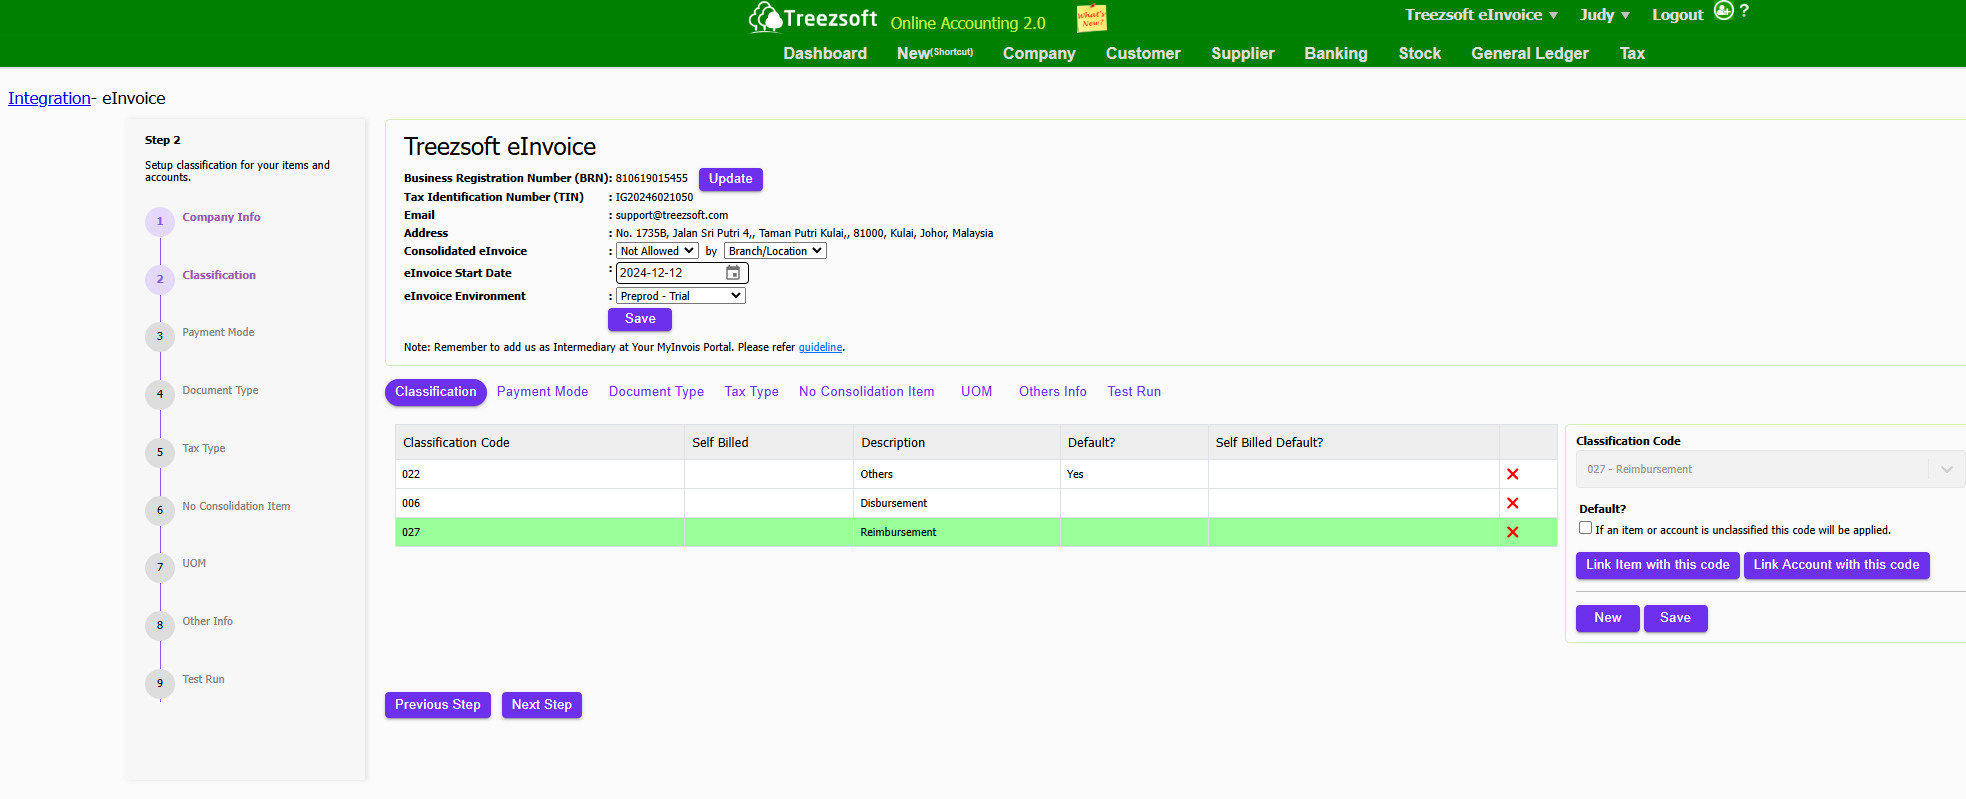
Task: Click the Treezsoft logo icon
Action: [x=765, y=18]
